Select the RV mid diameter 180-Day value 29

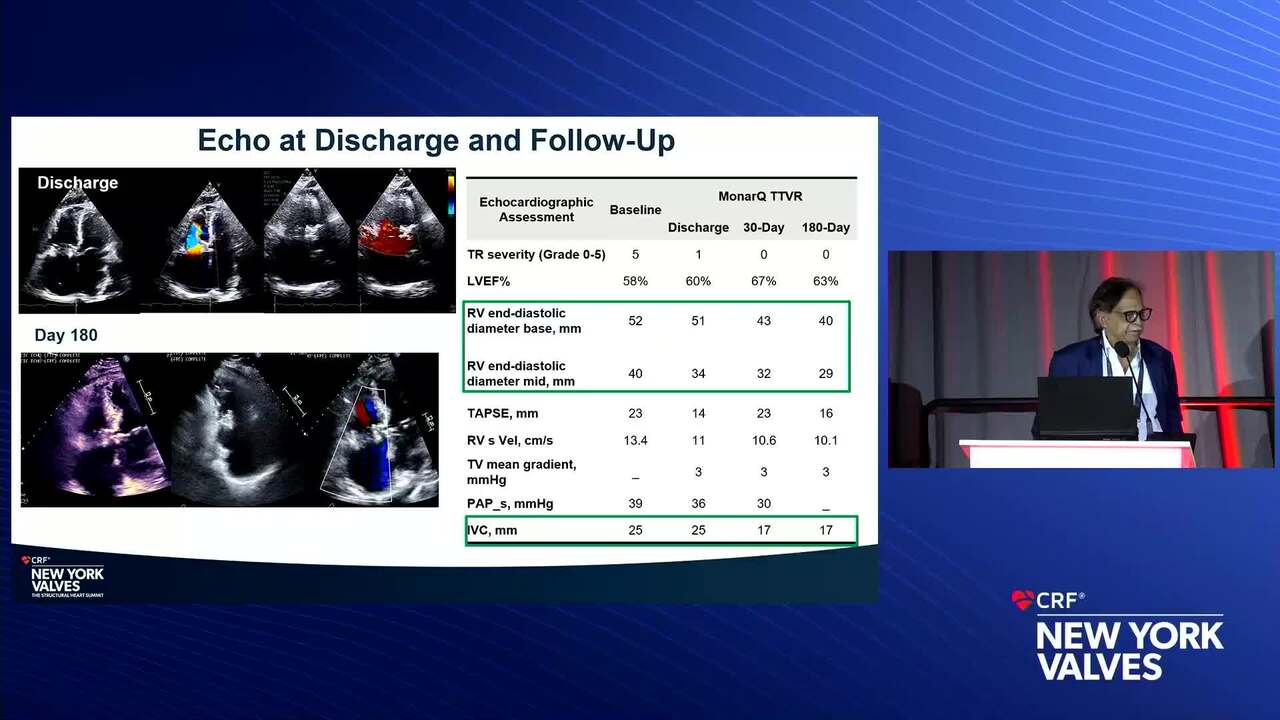826,374
